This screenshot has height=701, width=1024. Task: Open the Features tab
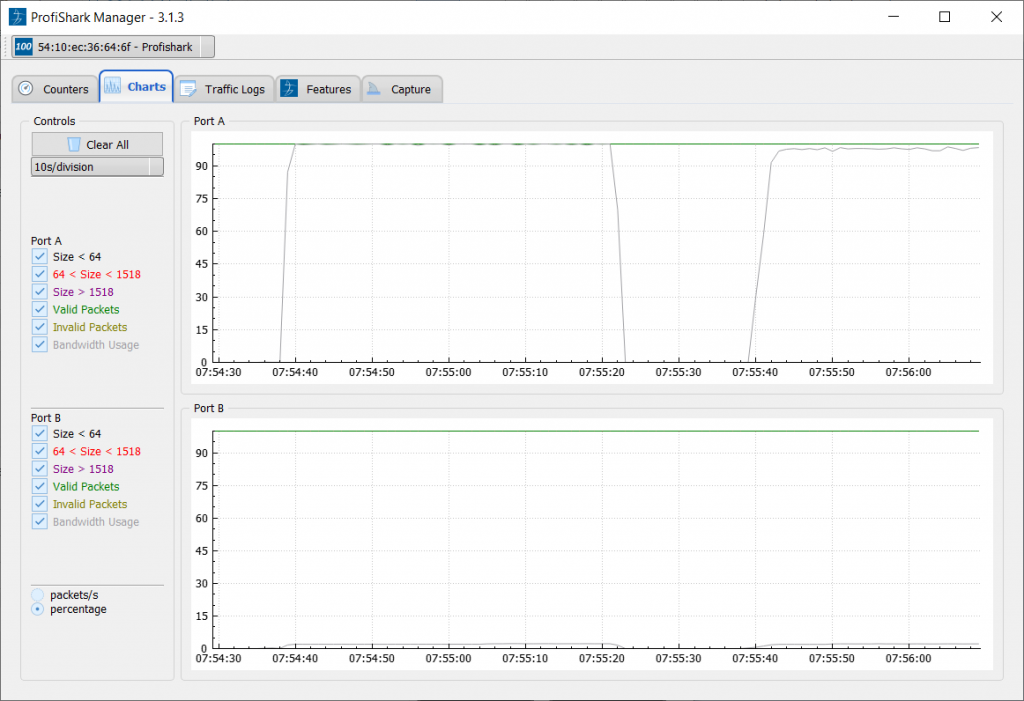318,89
